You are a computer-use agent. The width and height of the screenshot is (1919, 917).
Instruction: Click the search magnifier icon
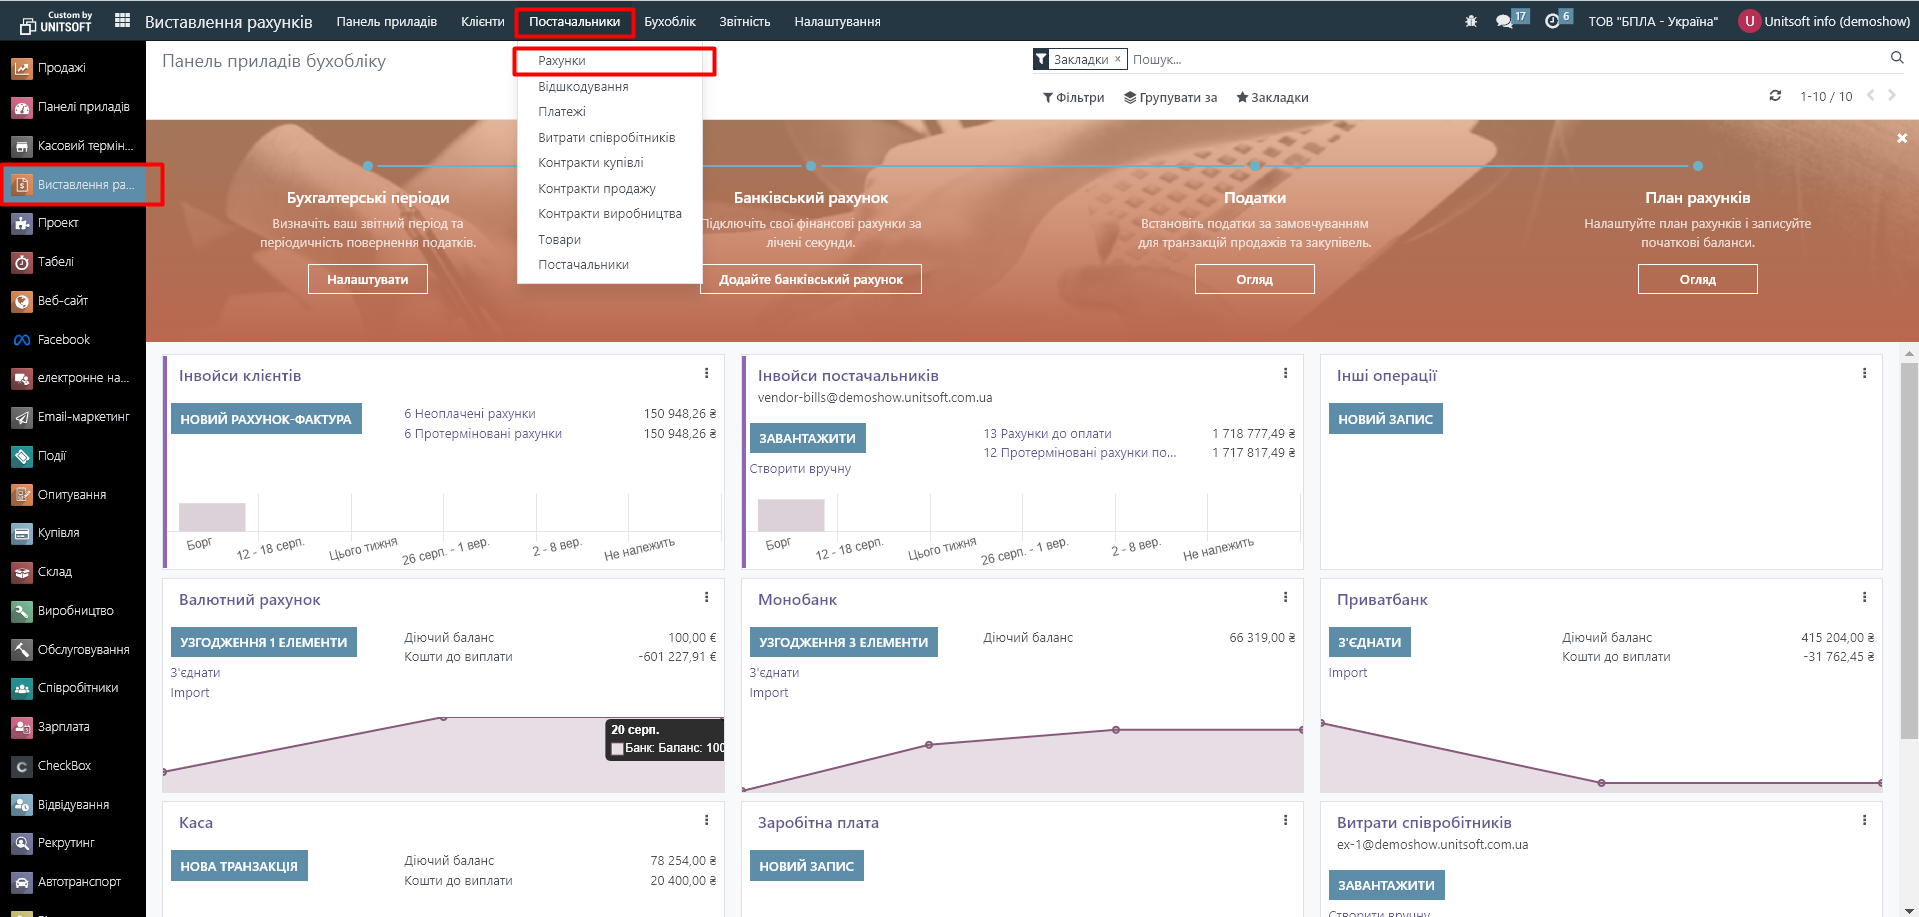pos(1896,58)
